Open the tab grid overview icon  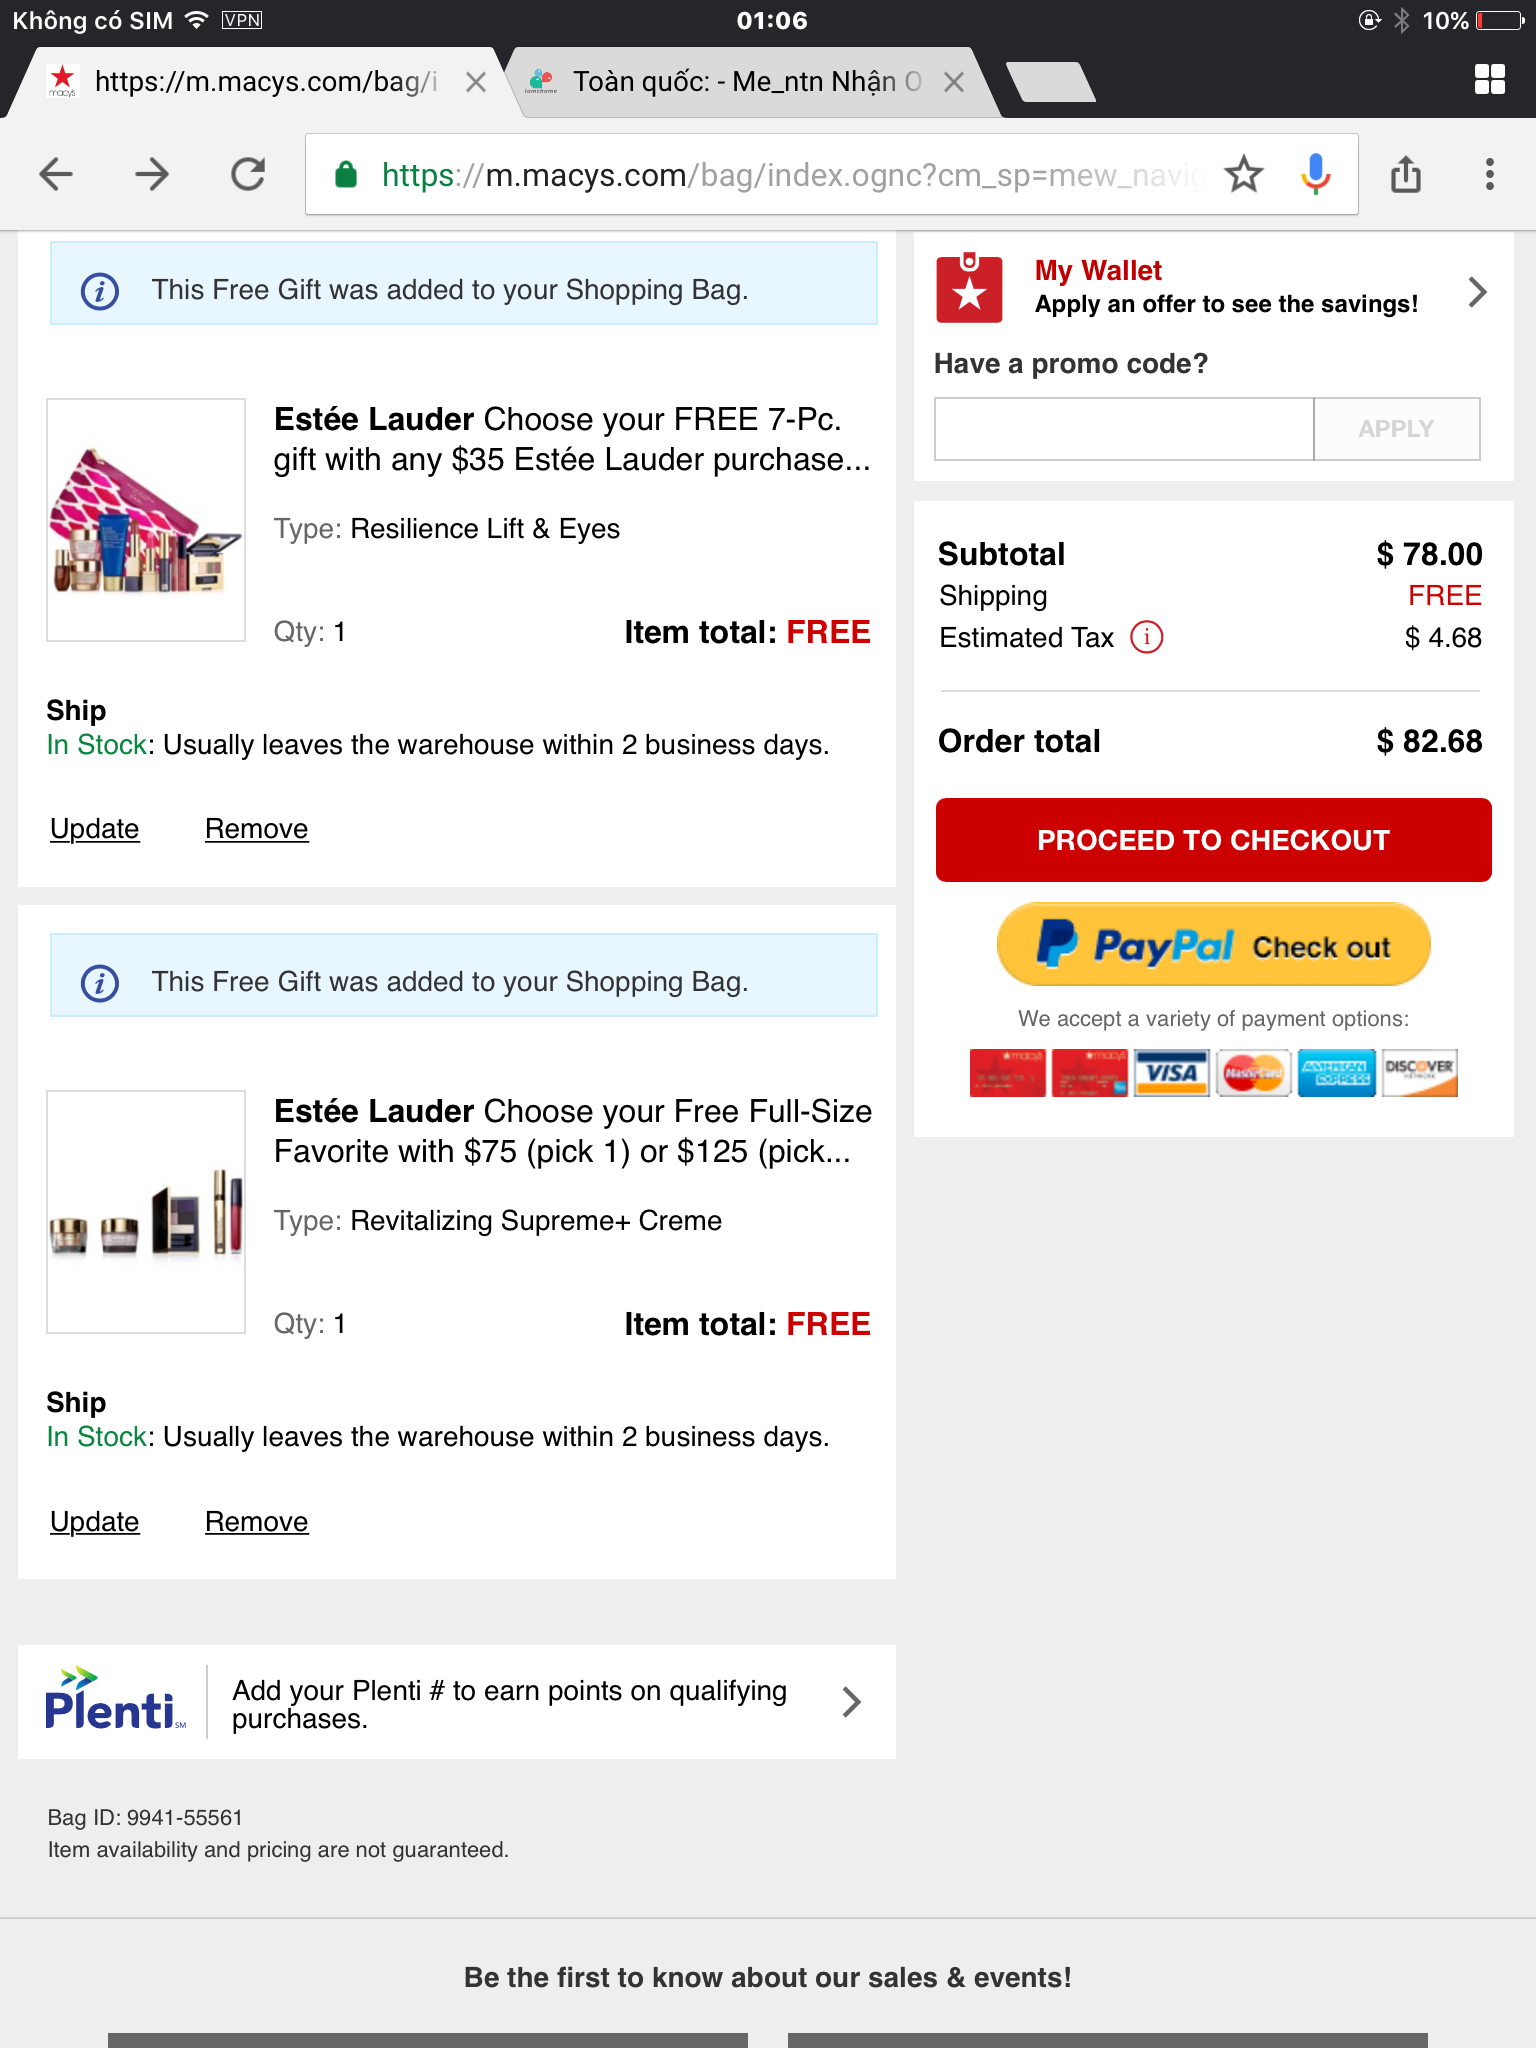coord(1490,79)
